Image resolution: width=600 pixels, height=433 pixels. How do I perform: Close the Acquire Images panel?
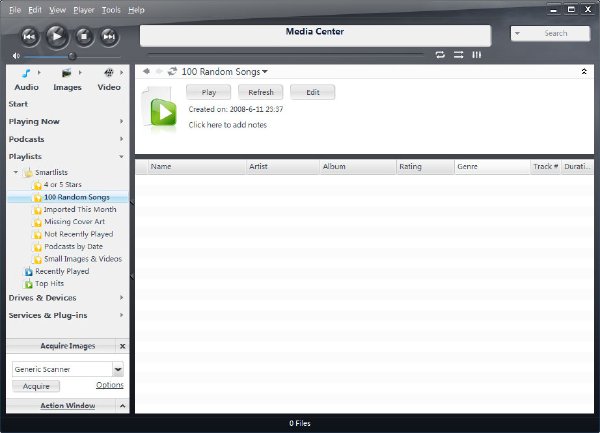pyautogui.click(x=122, y=346)
